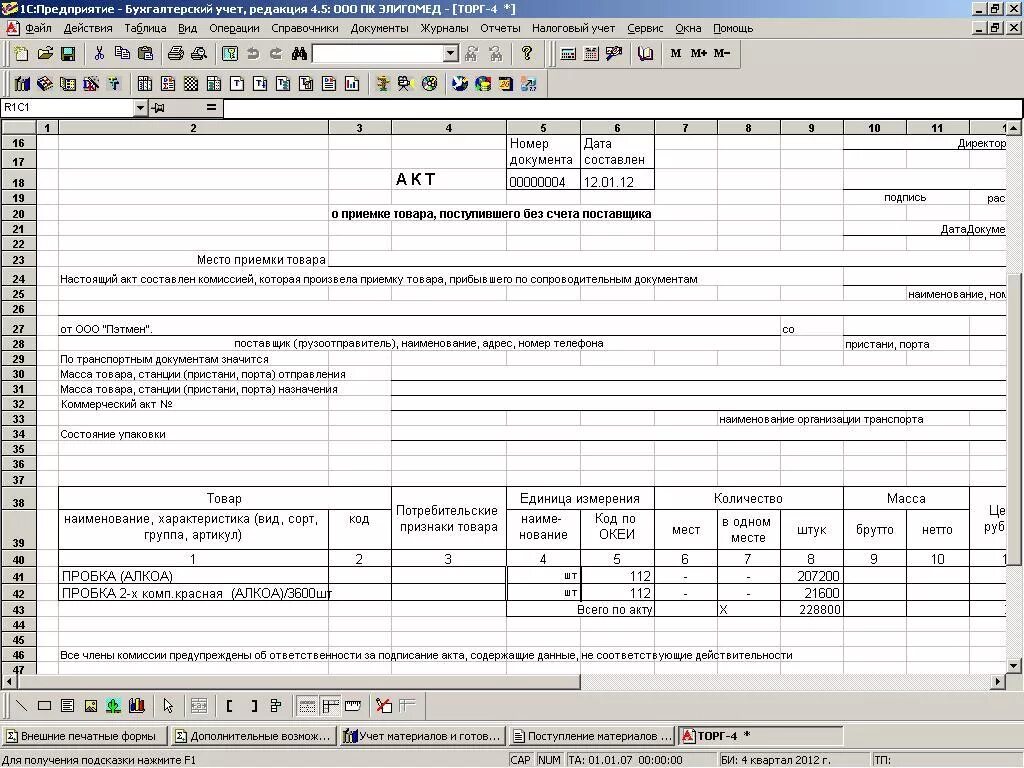The image size is (1024, 768).
Task: Click the Redo arrow icon
Action: point(276,54)
